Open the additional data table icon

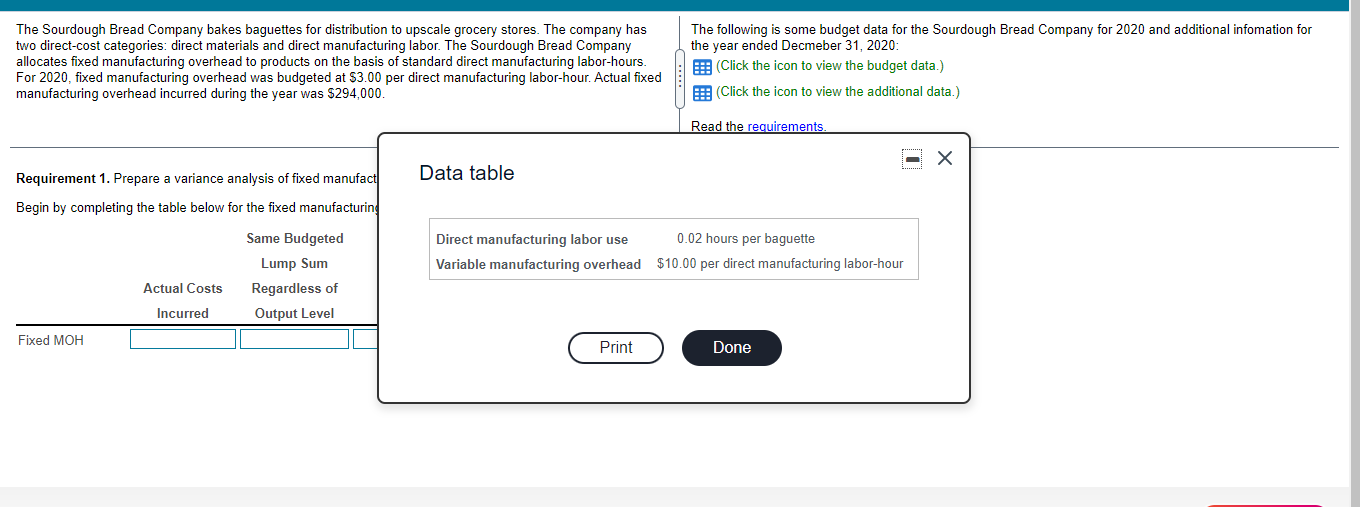702,92
